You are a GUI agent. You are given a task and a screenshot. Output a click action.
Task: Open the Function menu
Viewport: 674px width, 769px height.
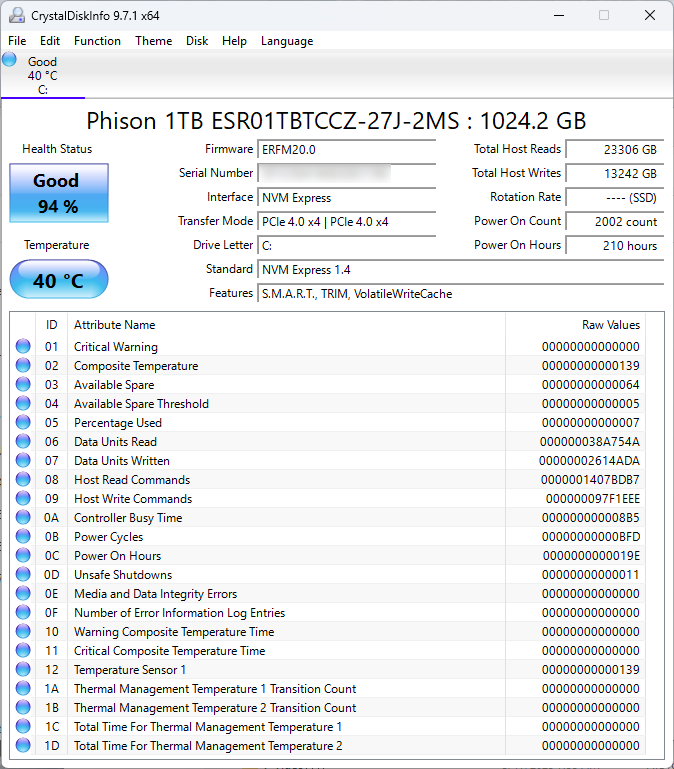97,41
